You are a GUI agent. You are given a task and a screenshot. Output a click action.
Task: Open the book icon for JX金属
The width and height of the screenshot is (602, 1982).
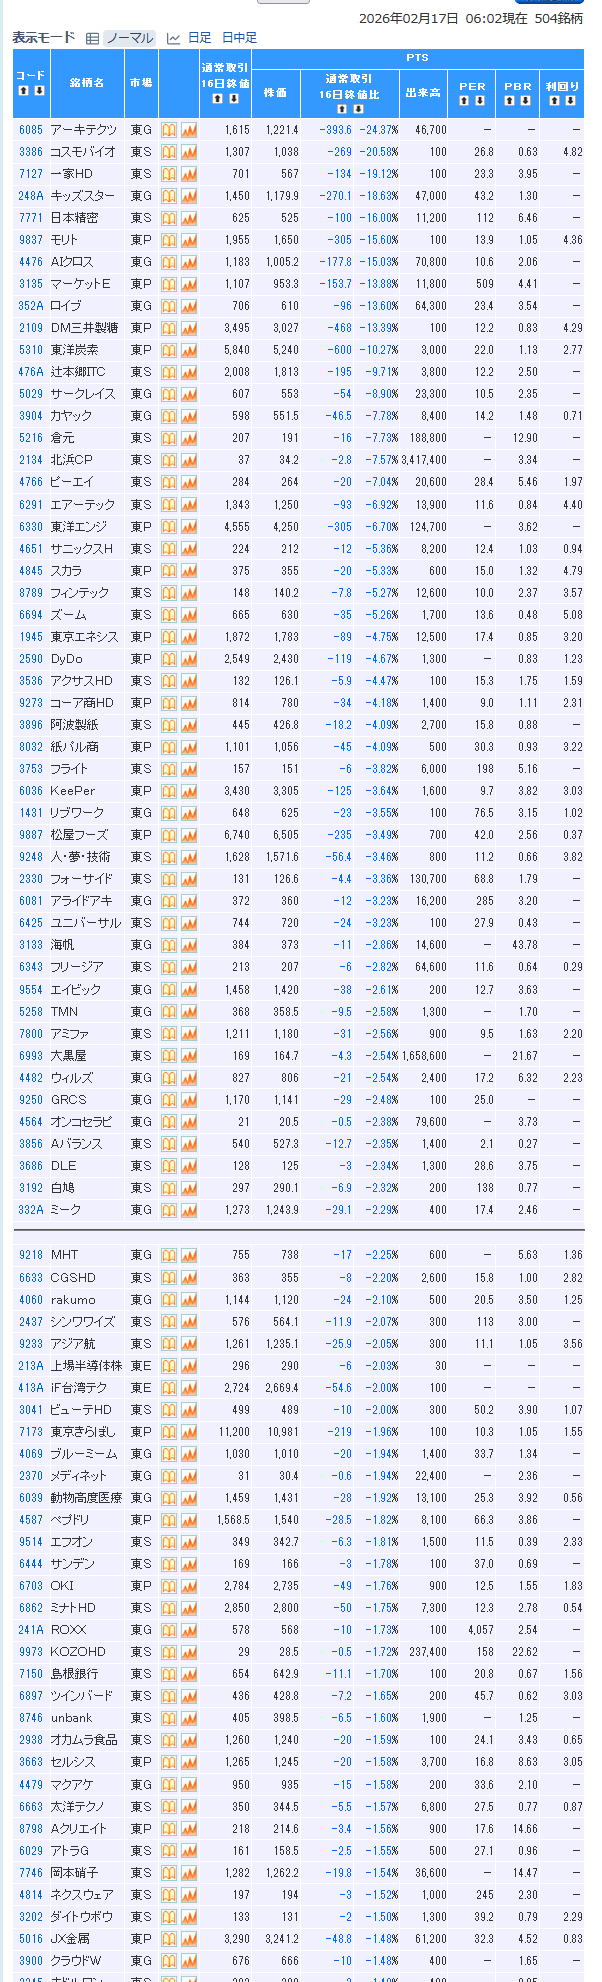[169, 1939]
